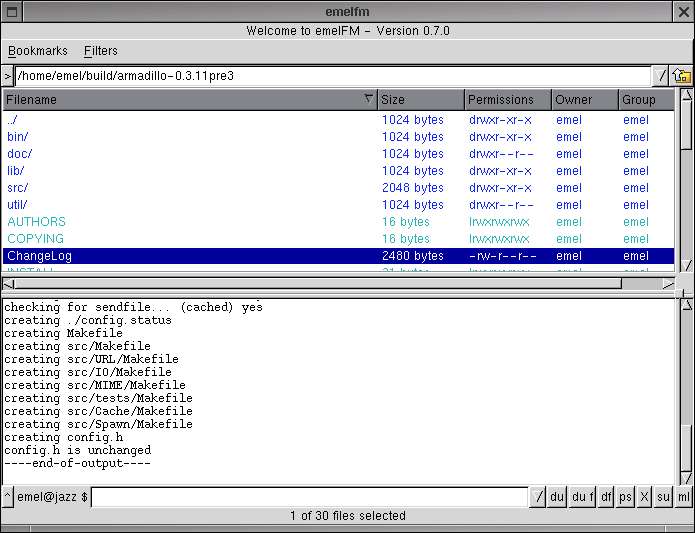Open the path history dropdown arrow
695x533 pixels.
pyautogui.click(x=661, y=76)
